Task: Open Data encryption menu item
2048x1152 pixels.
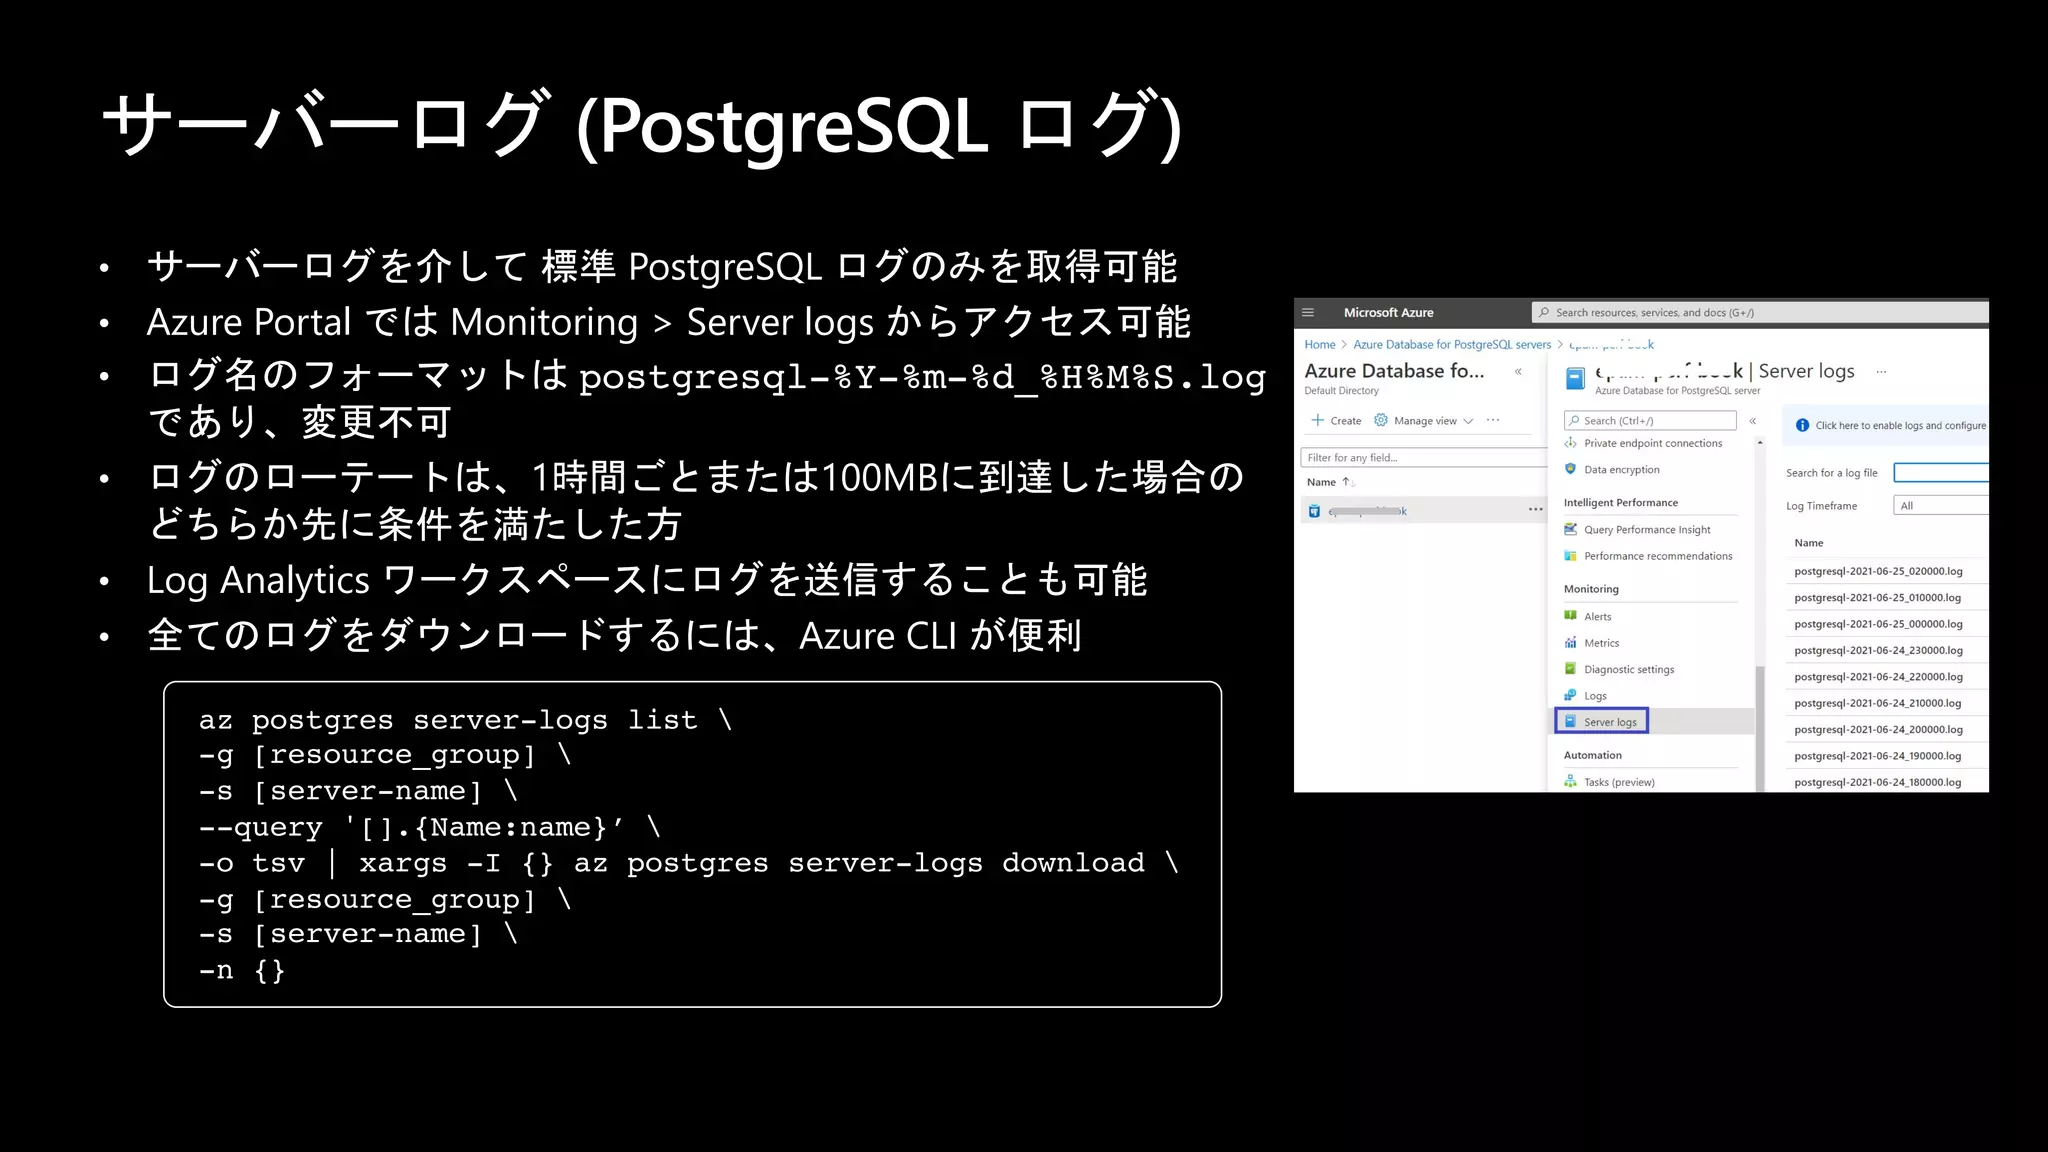Action: 1622,469
